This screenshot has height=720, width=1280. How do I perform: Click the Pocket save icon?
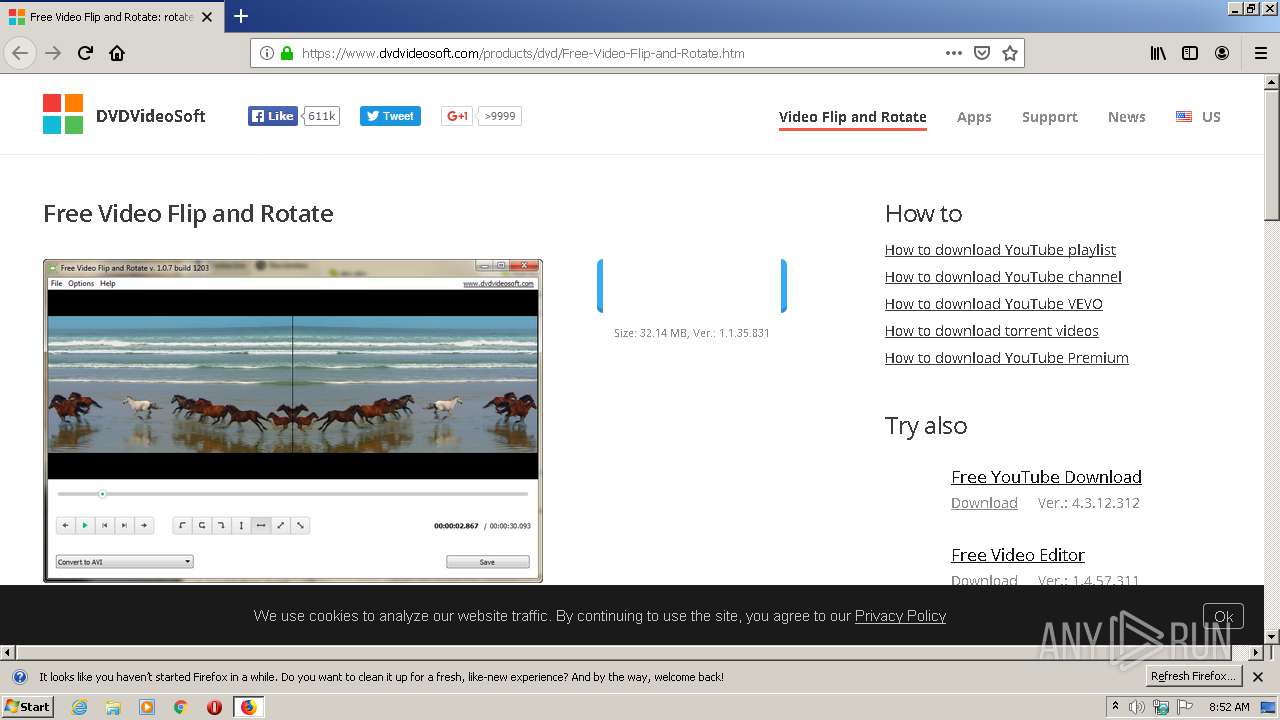point(982,53)
